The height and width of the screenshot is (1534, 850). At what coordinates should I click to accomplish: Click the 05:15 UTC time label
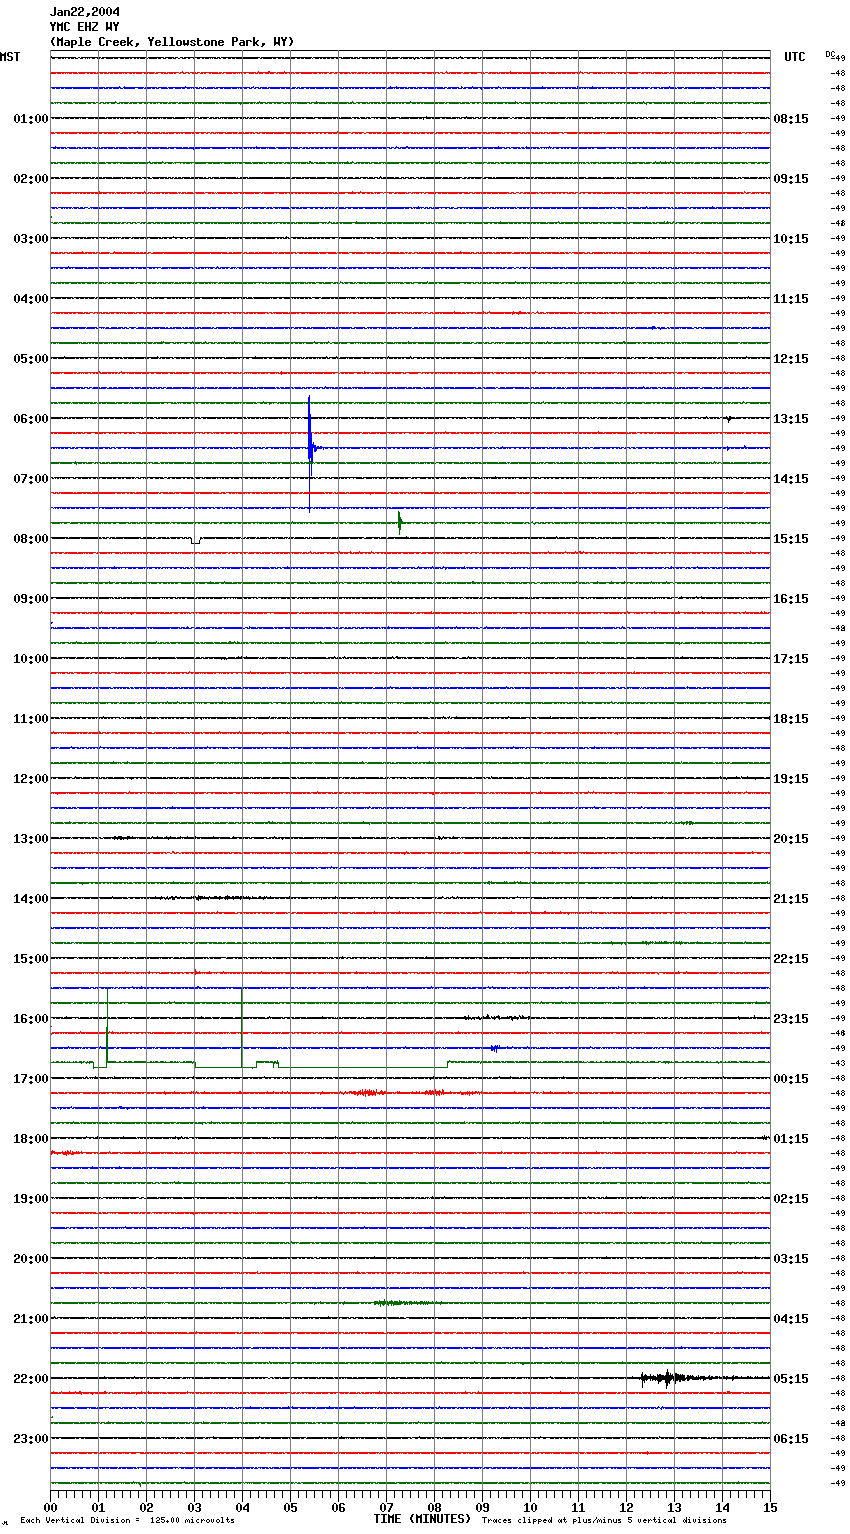(x=791, y=1379)
